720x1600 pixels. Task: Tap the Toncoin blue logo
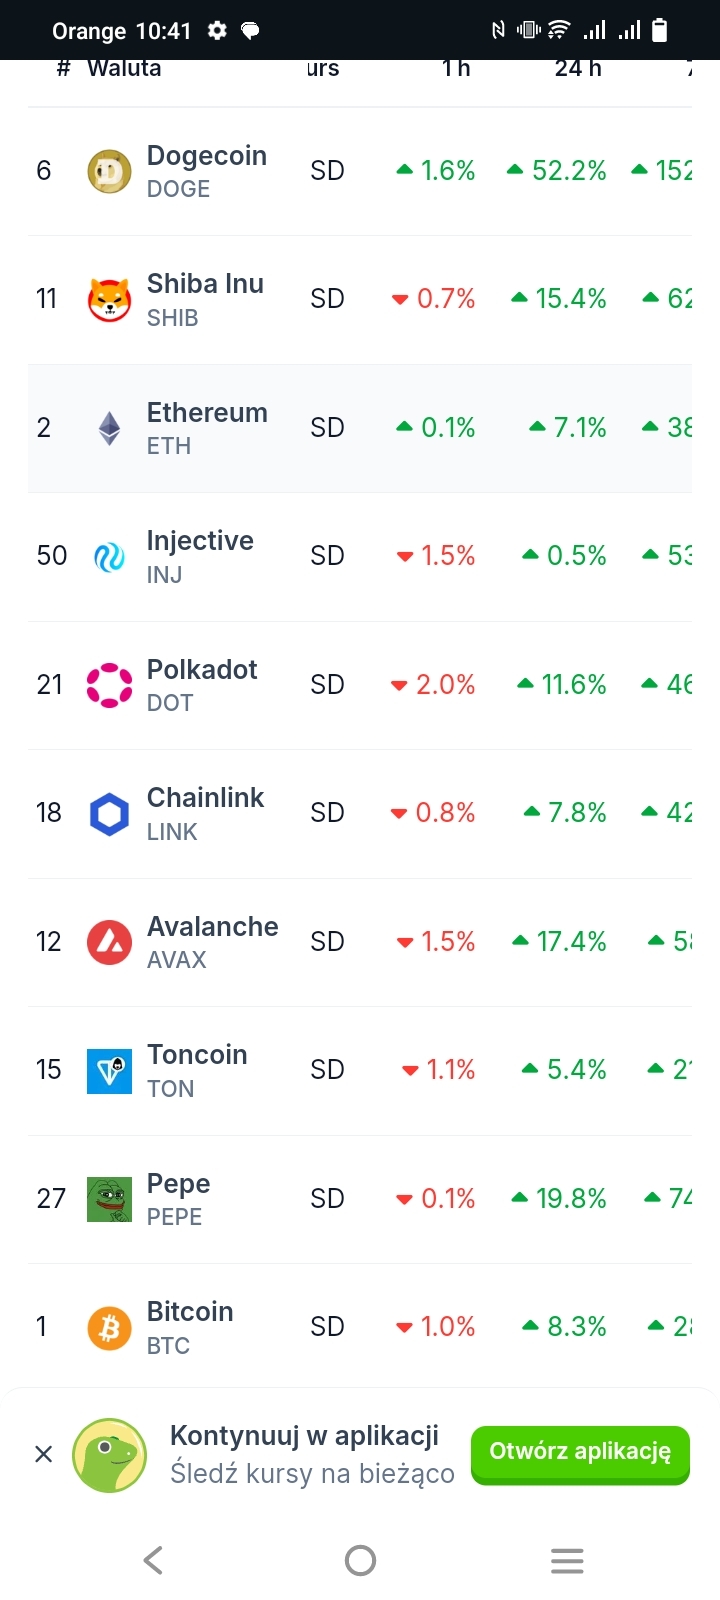click(109, 1071)
